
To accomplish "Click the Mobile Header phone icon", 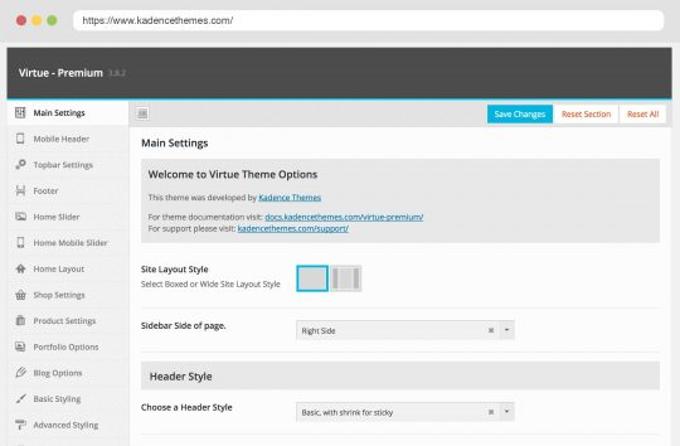I will (20, 139).
